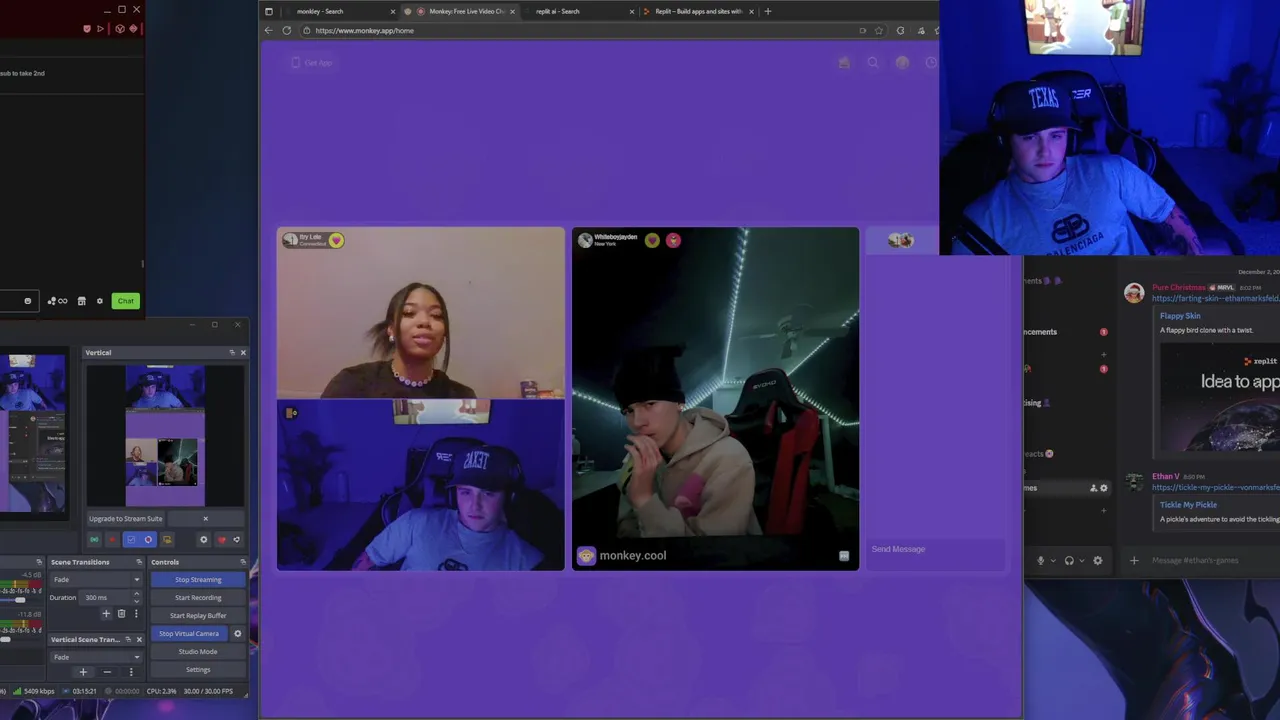Screen dimensions: 1280x720
Task: Click Upgrade to Stream Suite
Action: [125, 518]
